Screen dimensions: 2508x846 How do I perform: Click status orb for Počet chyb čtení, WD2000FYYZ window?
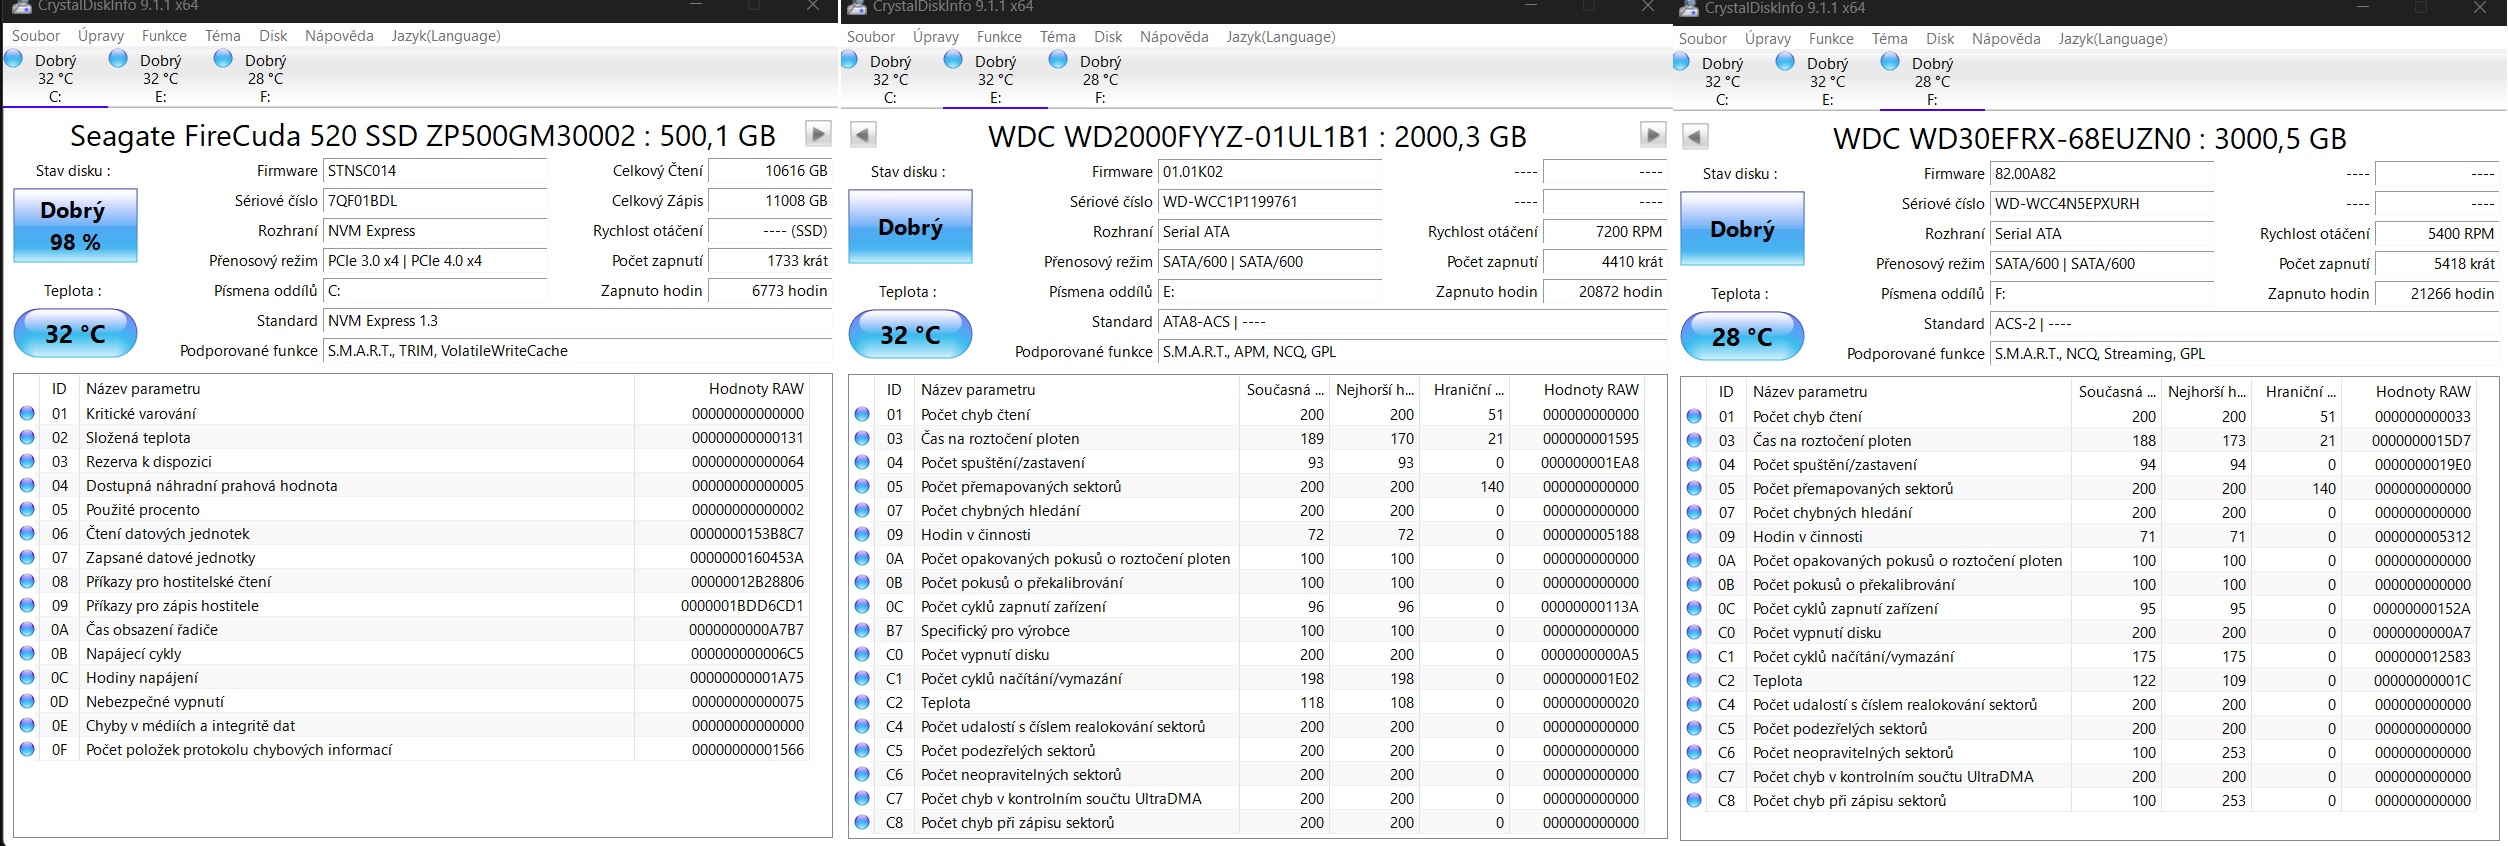(862, 414)
